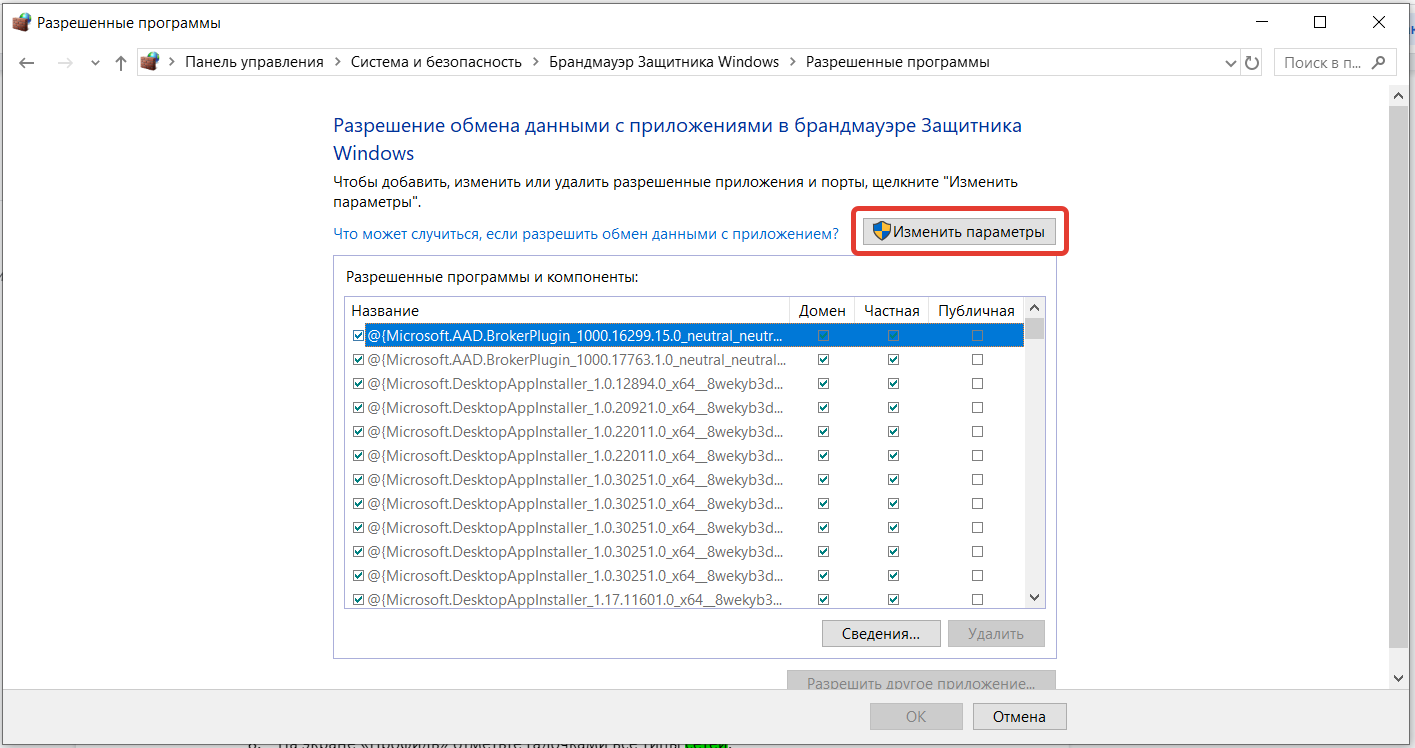The width and height of the screenshot is (1415, 748).
Task: Go back with the Back arrow
Action: click(x=27, y=62)
